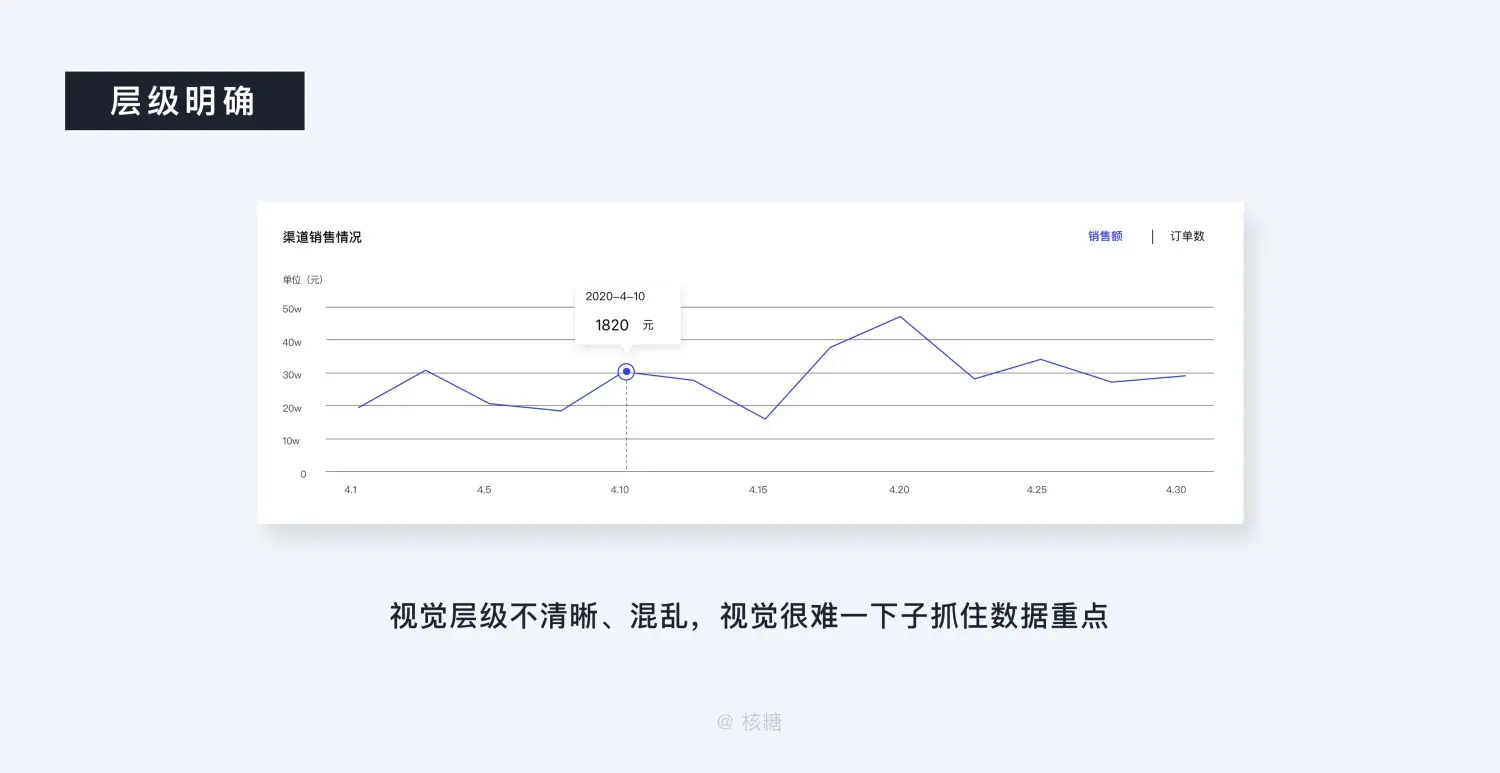
Task: Click the 4.25 x-axis label
Action: [x=1036, y=490]
